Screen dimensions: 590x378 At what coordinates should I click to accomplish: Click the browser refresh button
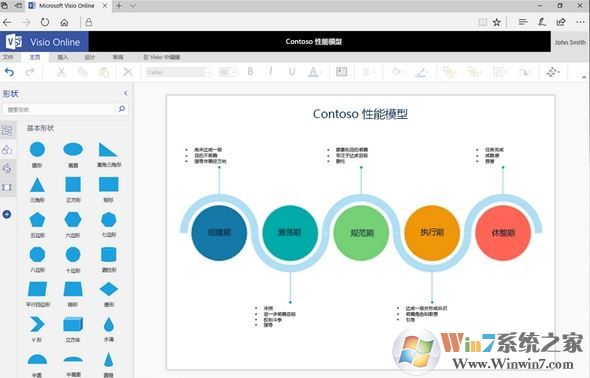[45, 22]
